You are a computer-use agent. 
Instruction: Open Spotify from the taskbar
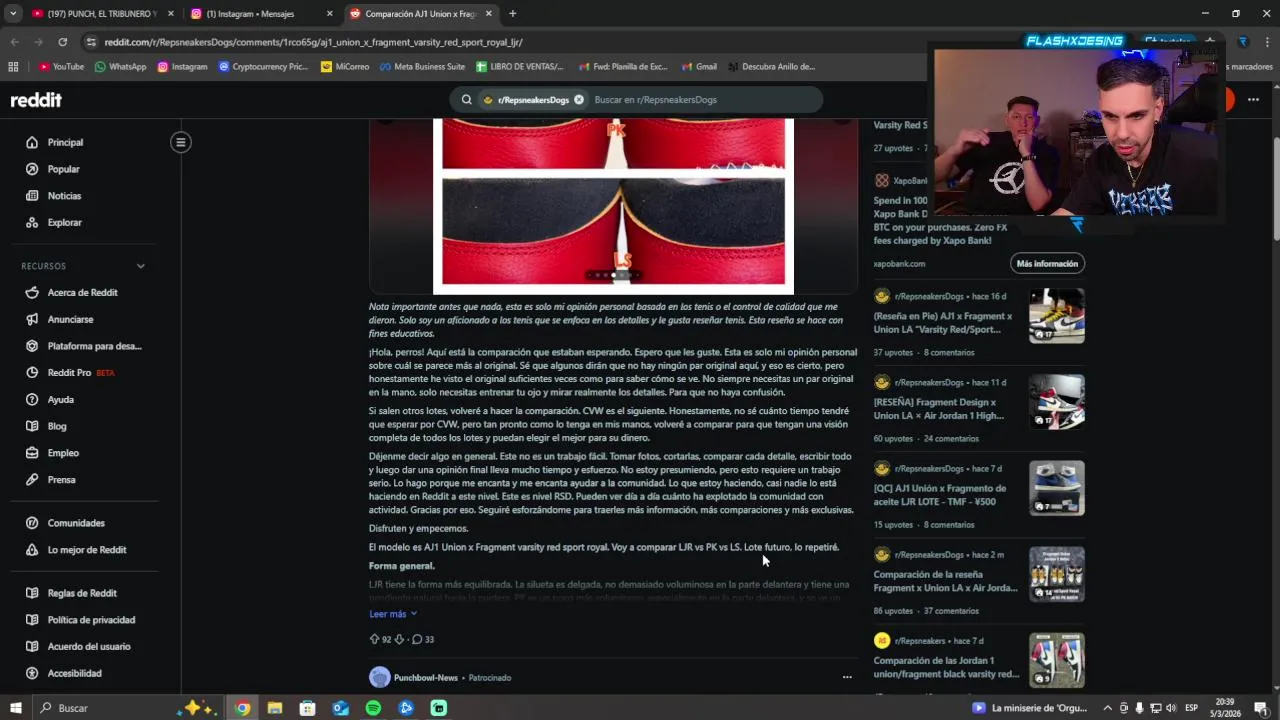click(373, 708)
